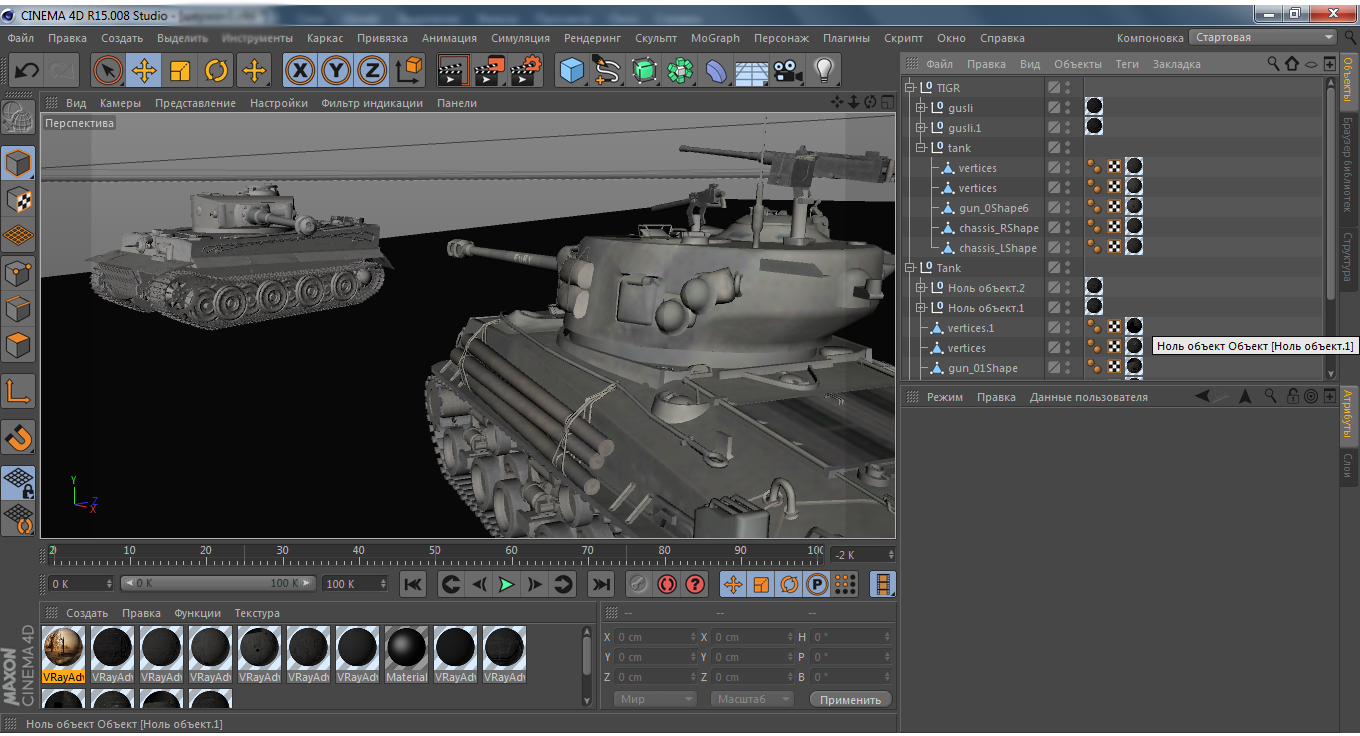Add a Floor environment object
The width and height of the screenshot is (1360, 736).
[752, 71]
